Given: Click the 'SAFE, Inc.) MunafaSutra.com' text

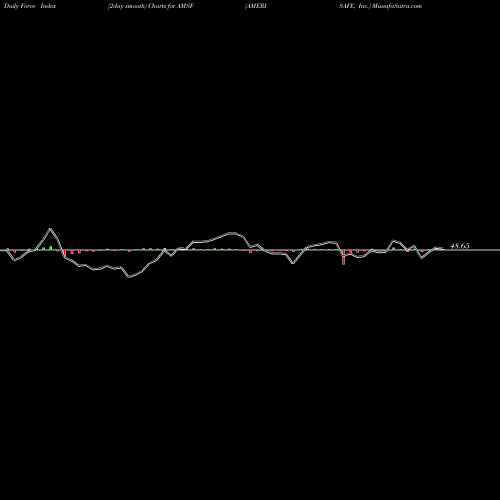Looking at the screenshot, I should pos(380,6).
